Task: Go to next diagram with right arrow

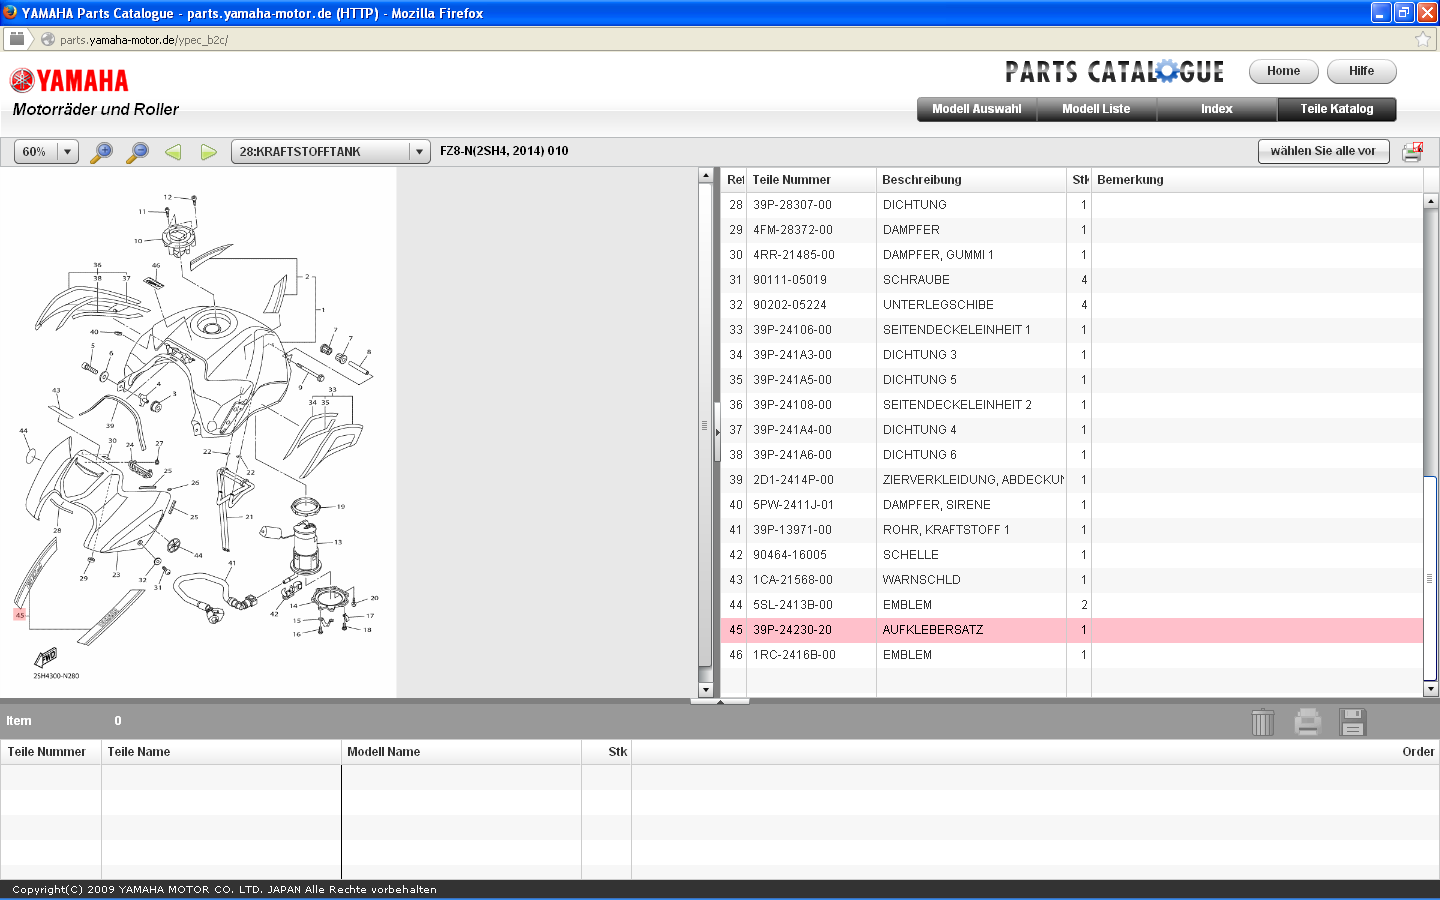Action: point(209,152)
